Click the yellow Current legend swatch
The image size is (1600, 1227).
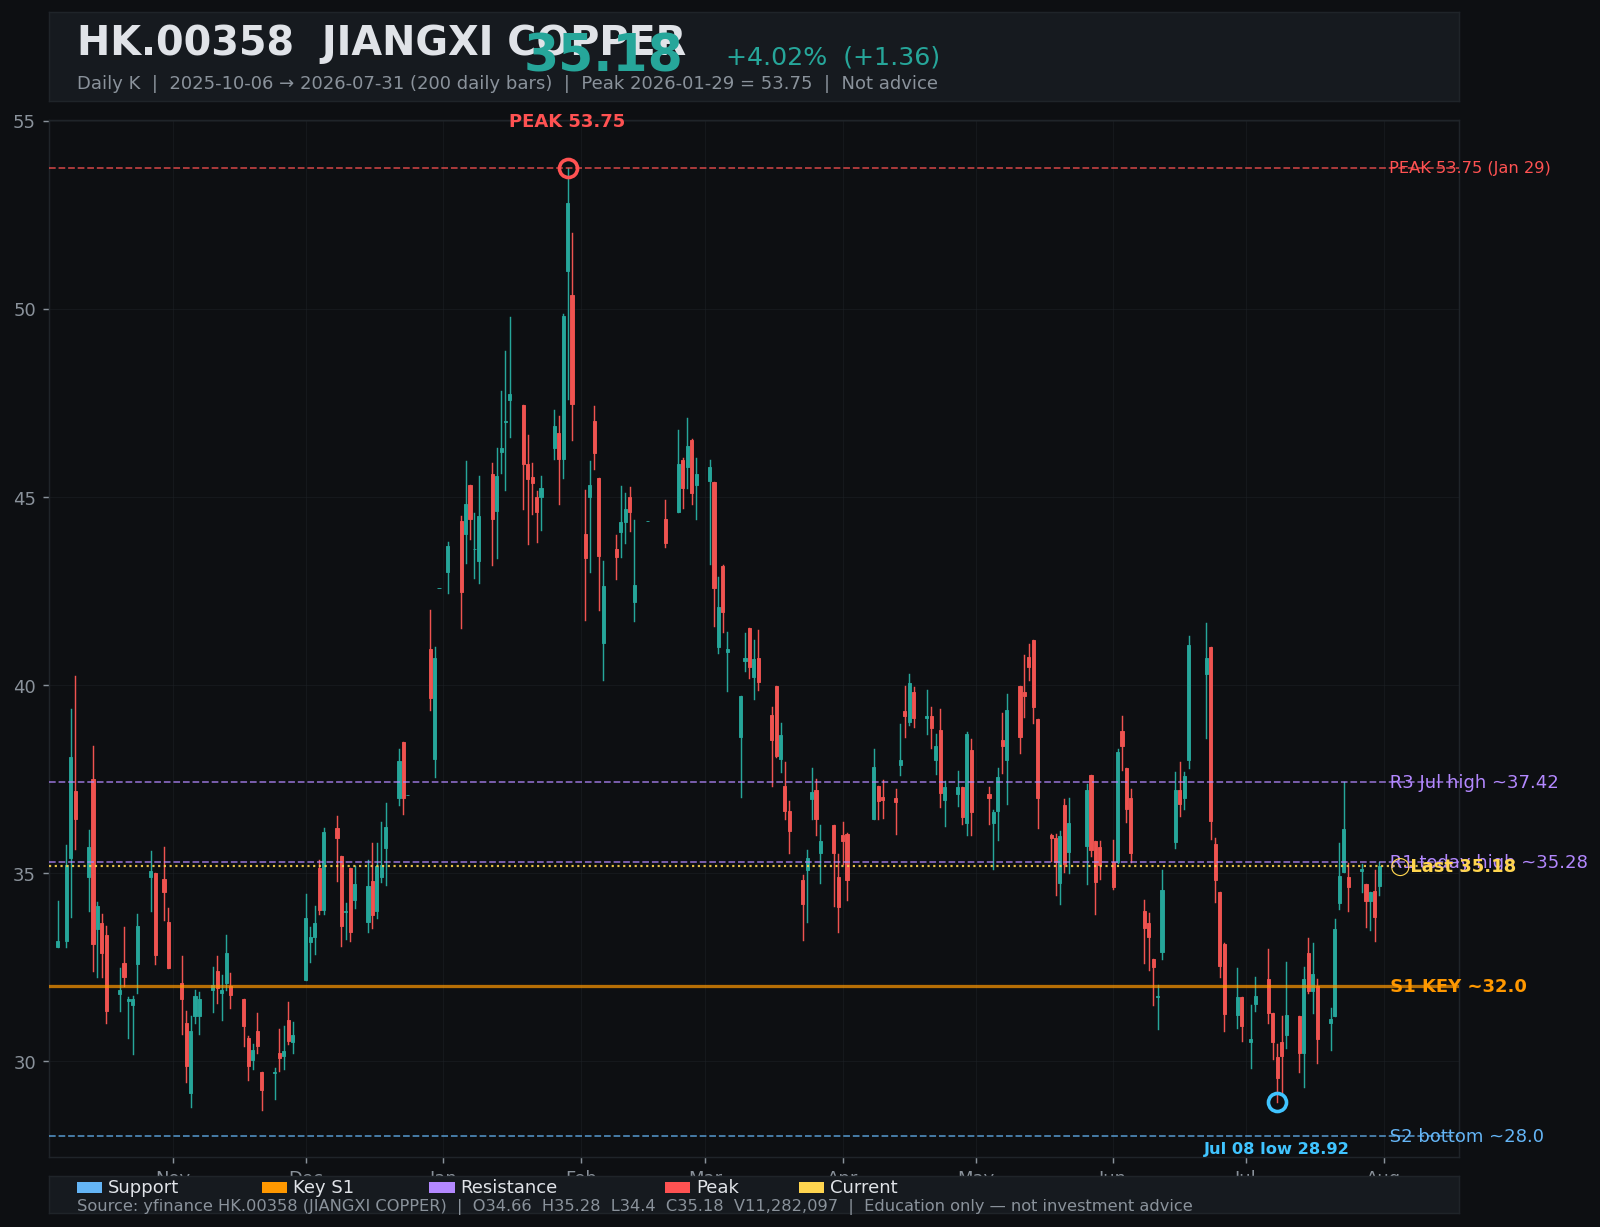point(812,1187)
